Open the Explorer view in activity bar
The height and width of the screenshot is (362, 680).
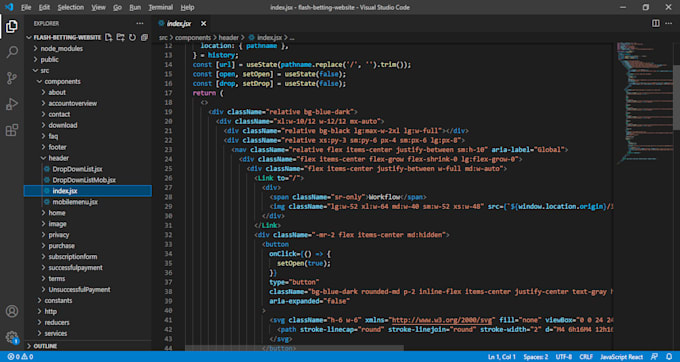pyautogui.click(x=12, y=26)
